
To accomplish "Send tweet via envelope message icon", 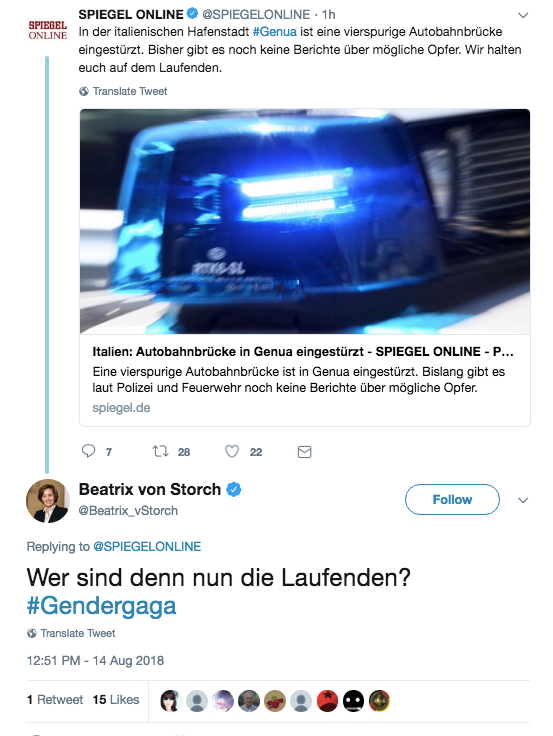I will pos(305,452).
